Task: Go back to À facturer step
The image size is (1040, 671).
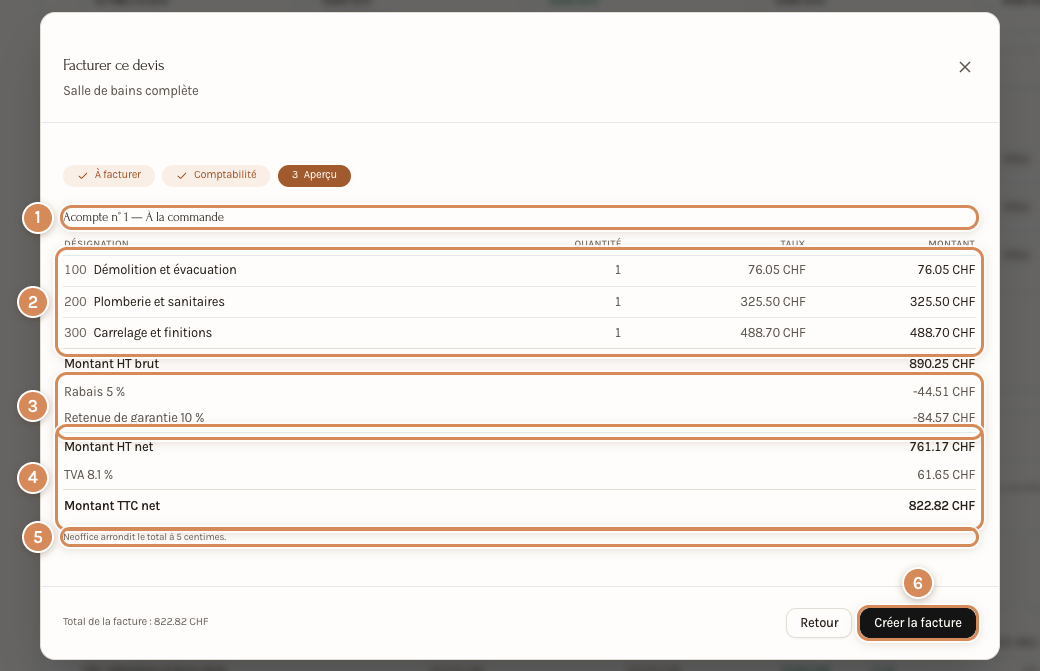Action: coord(109,175)
